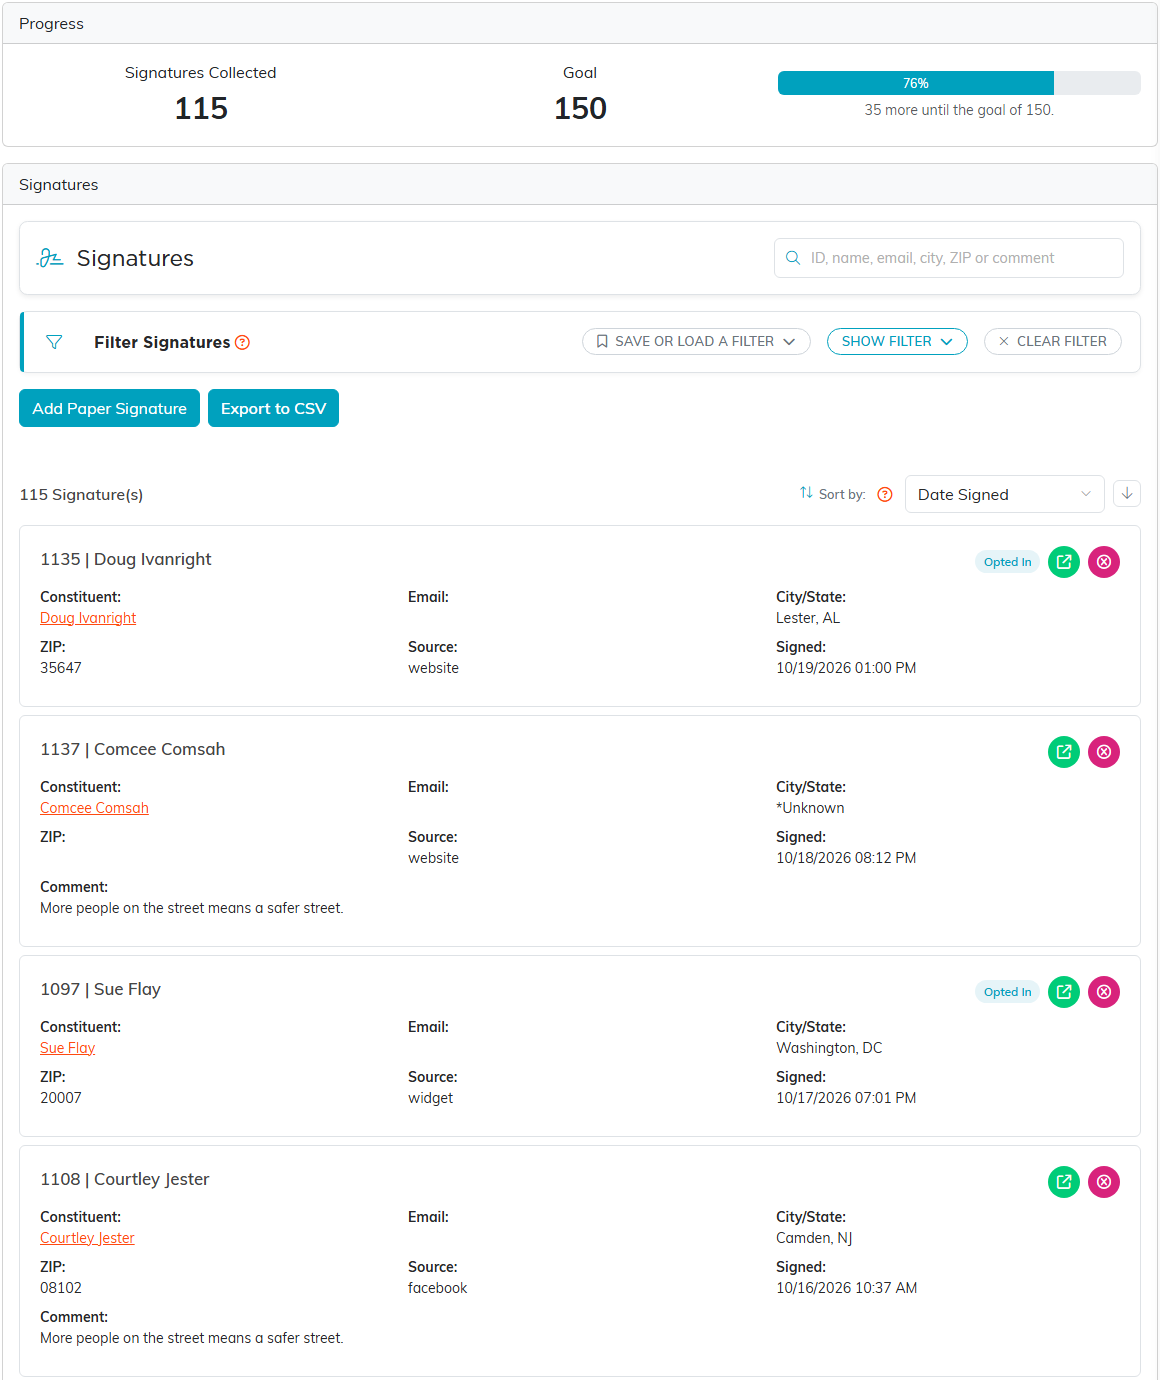Screen dimensions: 1160x1380
Task: Click ZIP value '20007'
Action: pyautogui.click(x=61, y=1098)
